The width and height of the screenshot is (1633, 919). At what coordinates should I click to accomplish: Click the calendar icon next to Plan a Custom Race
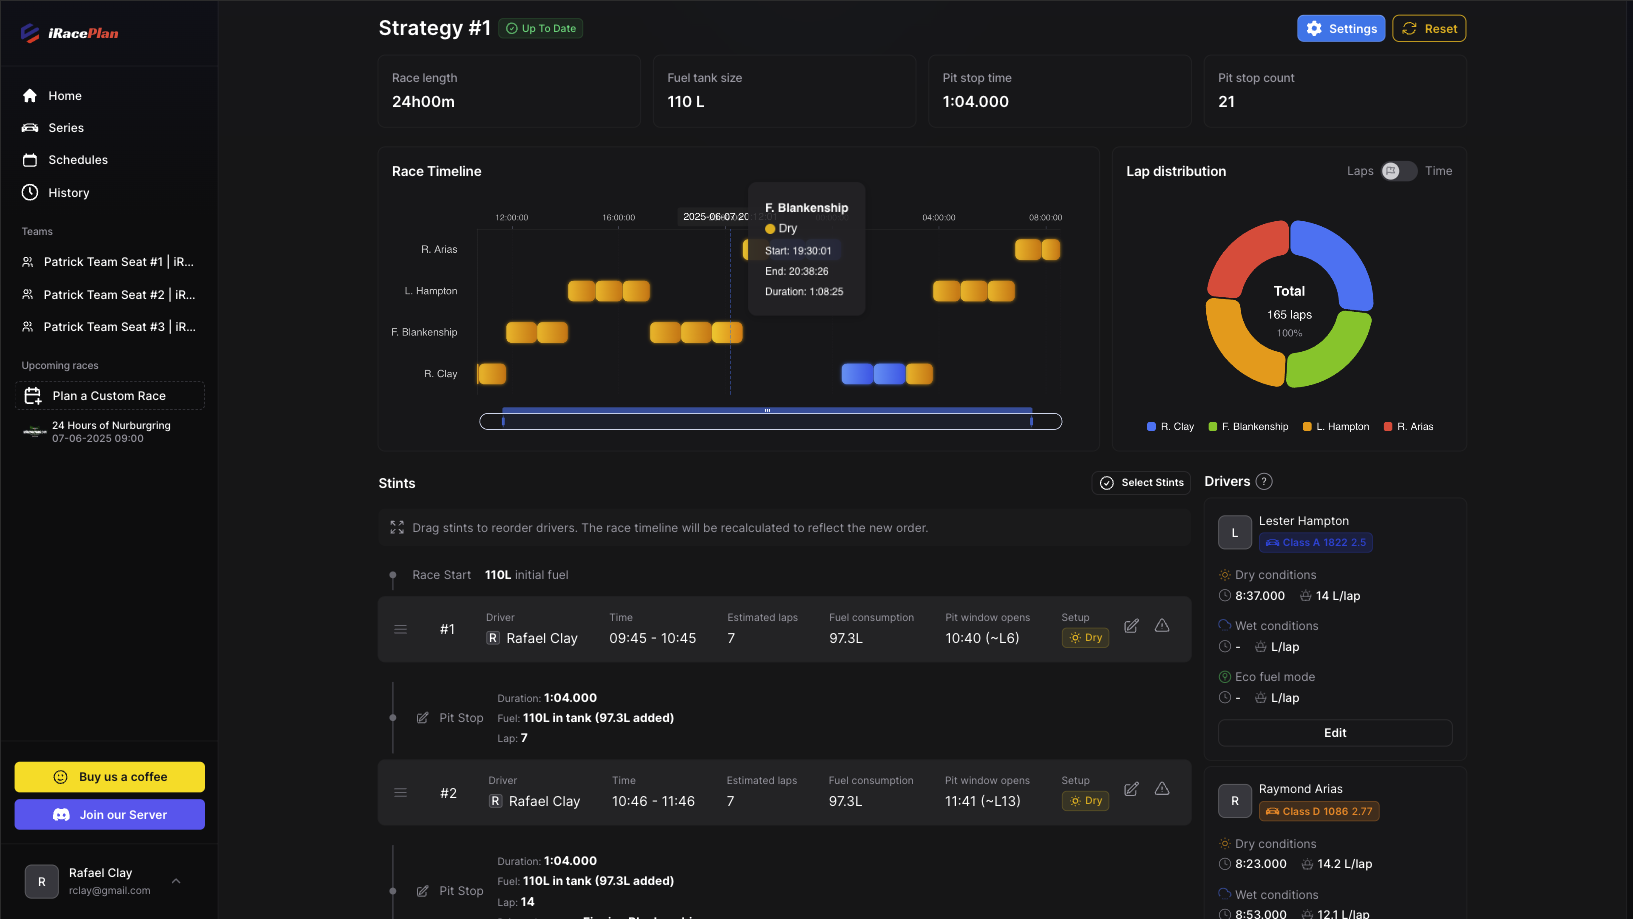point(33,395)
